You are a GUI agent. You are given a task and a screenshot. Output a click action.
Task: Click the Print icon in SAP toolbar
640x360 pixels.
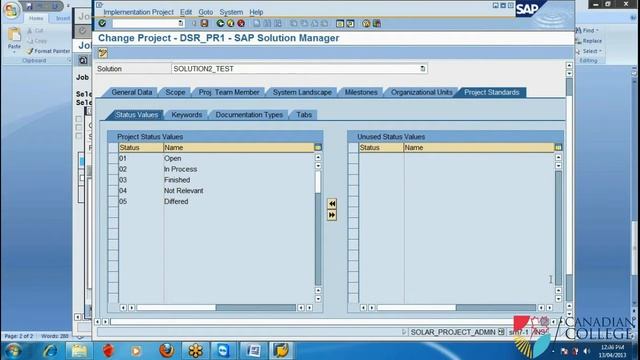click(x=257, y=23)
